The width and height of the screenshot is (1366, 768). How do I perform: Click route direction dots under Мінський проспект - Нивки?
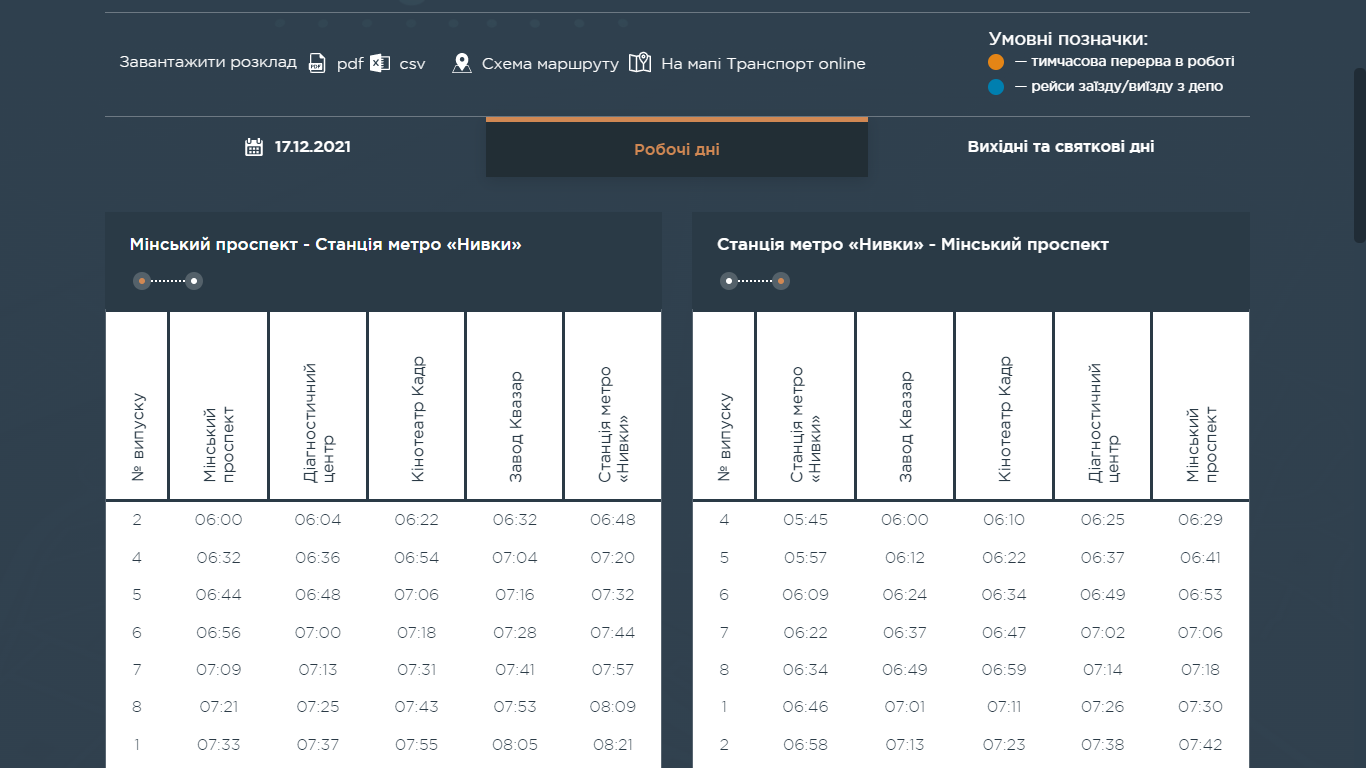(168, 281)
